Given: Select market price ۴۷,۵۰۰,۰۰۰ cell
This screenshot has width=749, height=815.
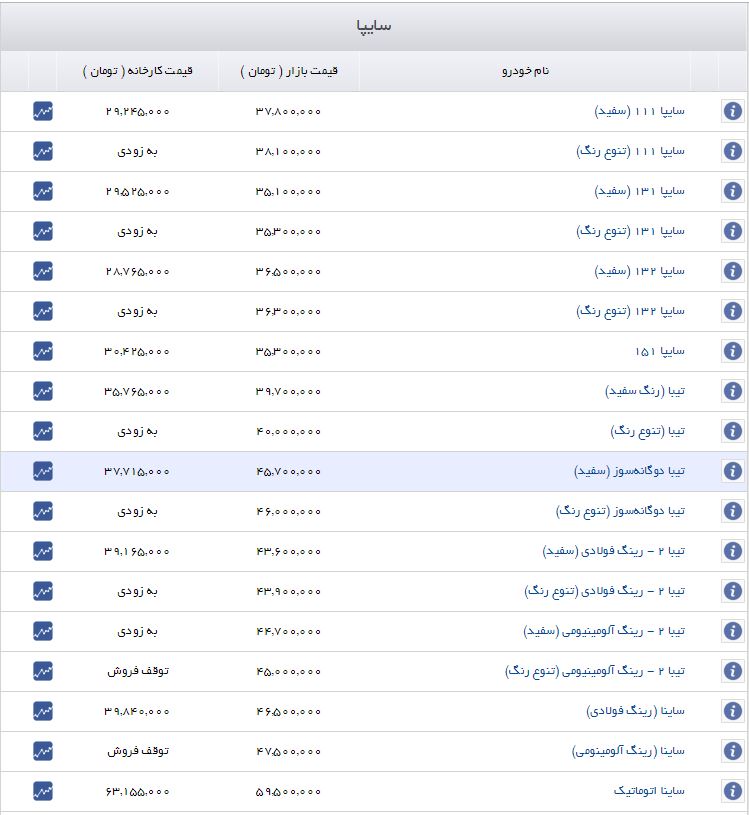Looking at the screenshot, I should [x=288, y=752].
